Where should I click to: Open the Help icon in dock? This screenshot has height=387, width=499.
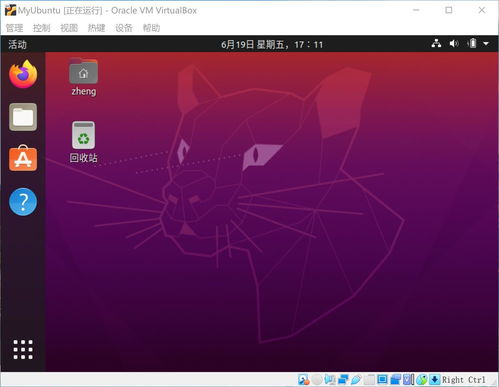click(23, 202)
